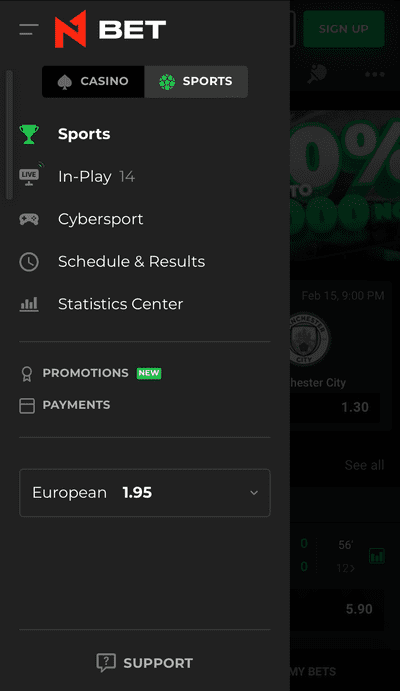Click the sidebar vertical scrollbar
This screenshot has height=691, width=400.
[x=9, y=135]
